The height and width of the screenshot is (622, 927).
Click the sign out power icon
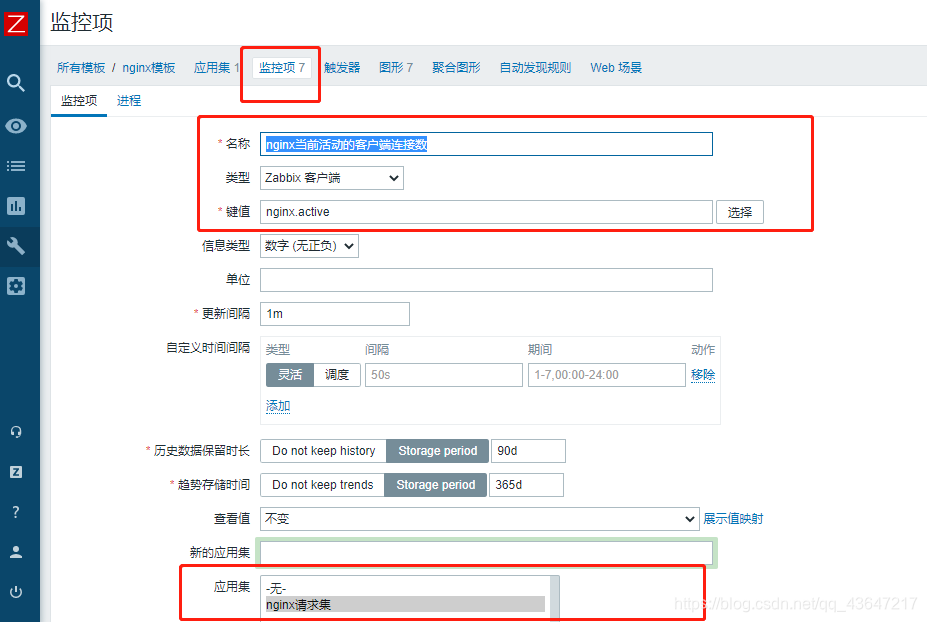[16, 592]
